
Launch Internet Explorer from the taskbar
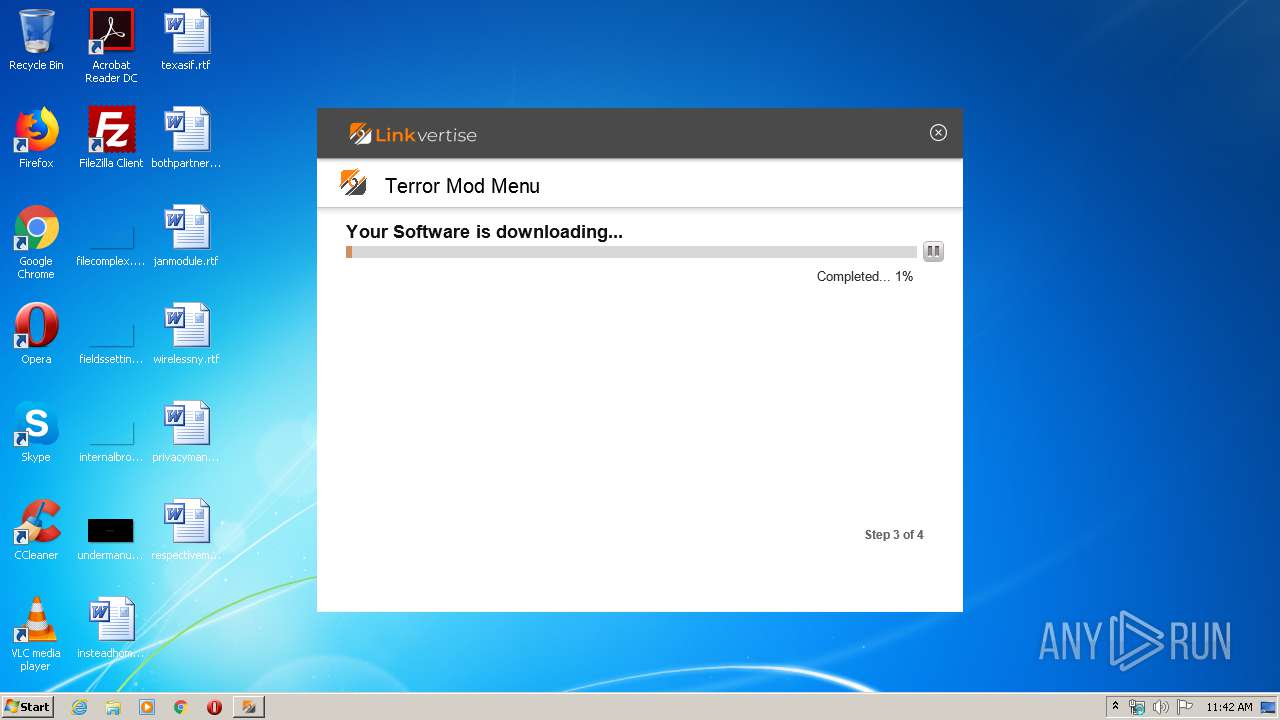[80, 707]
